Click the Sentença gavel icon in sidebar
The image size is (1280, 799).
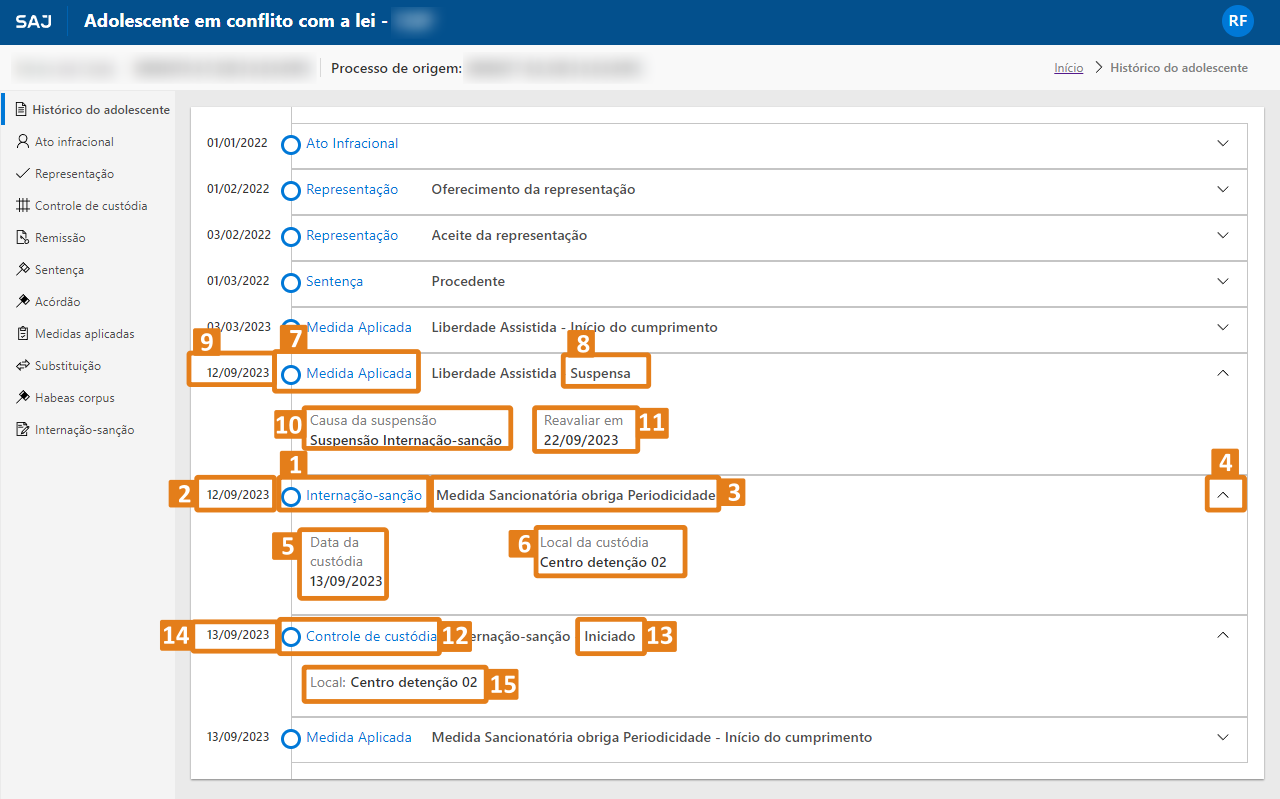(23, 270)
